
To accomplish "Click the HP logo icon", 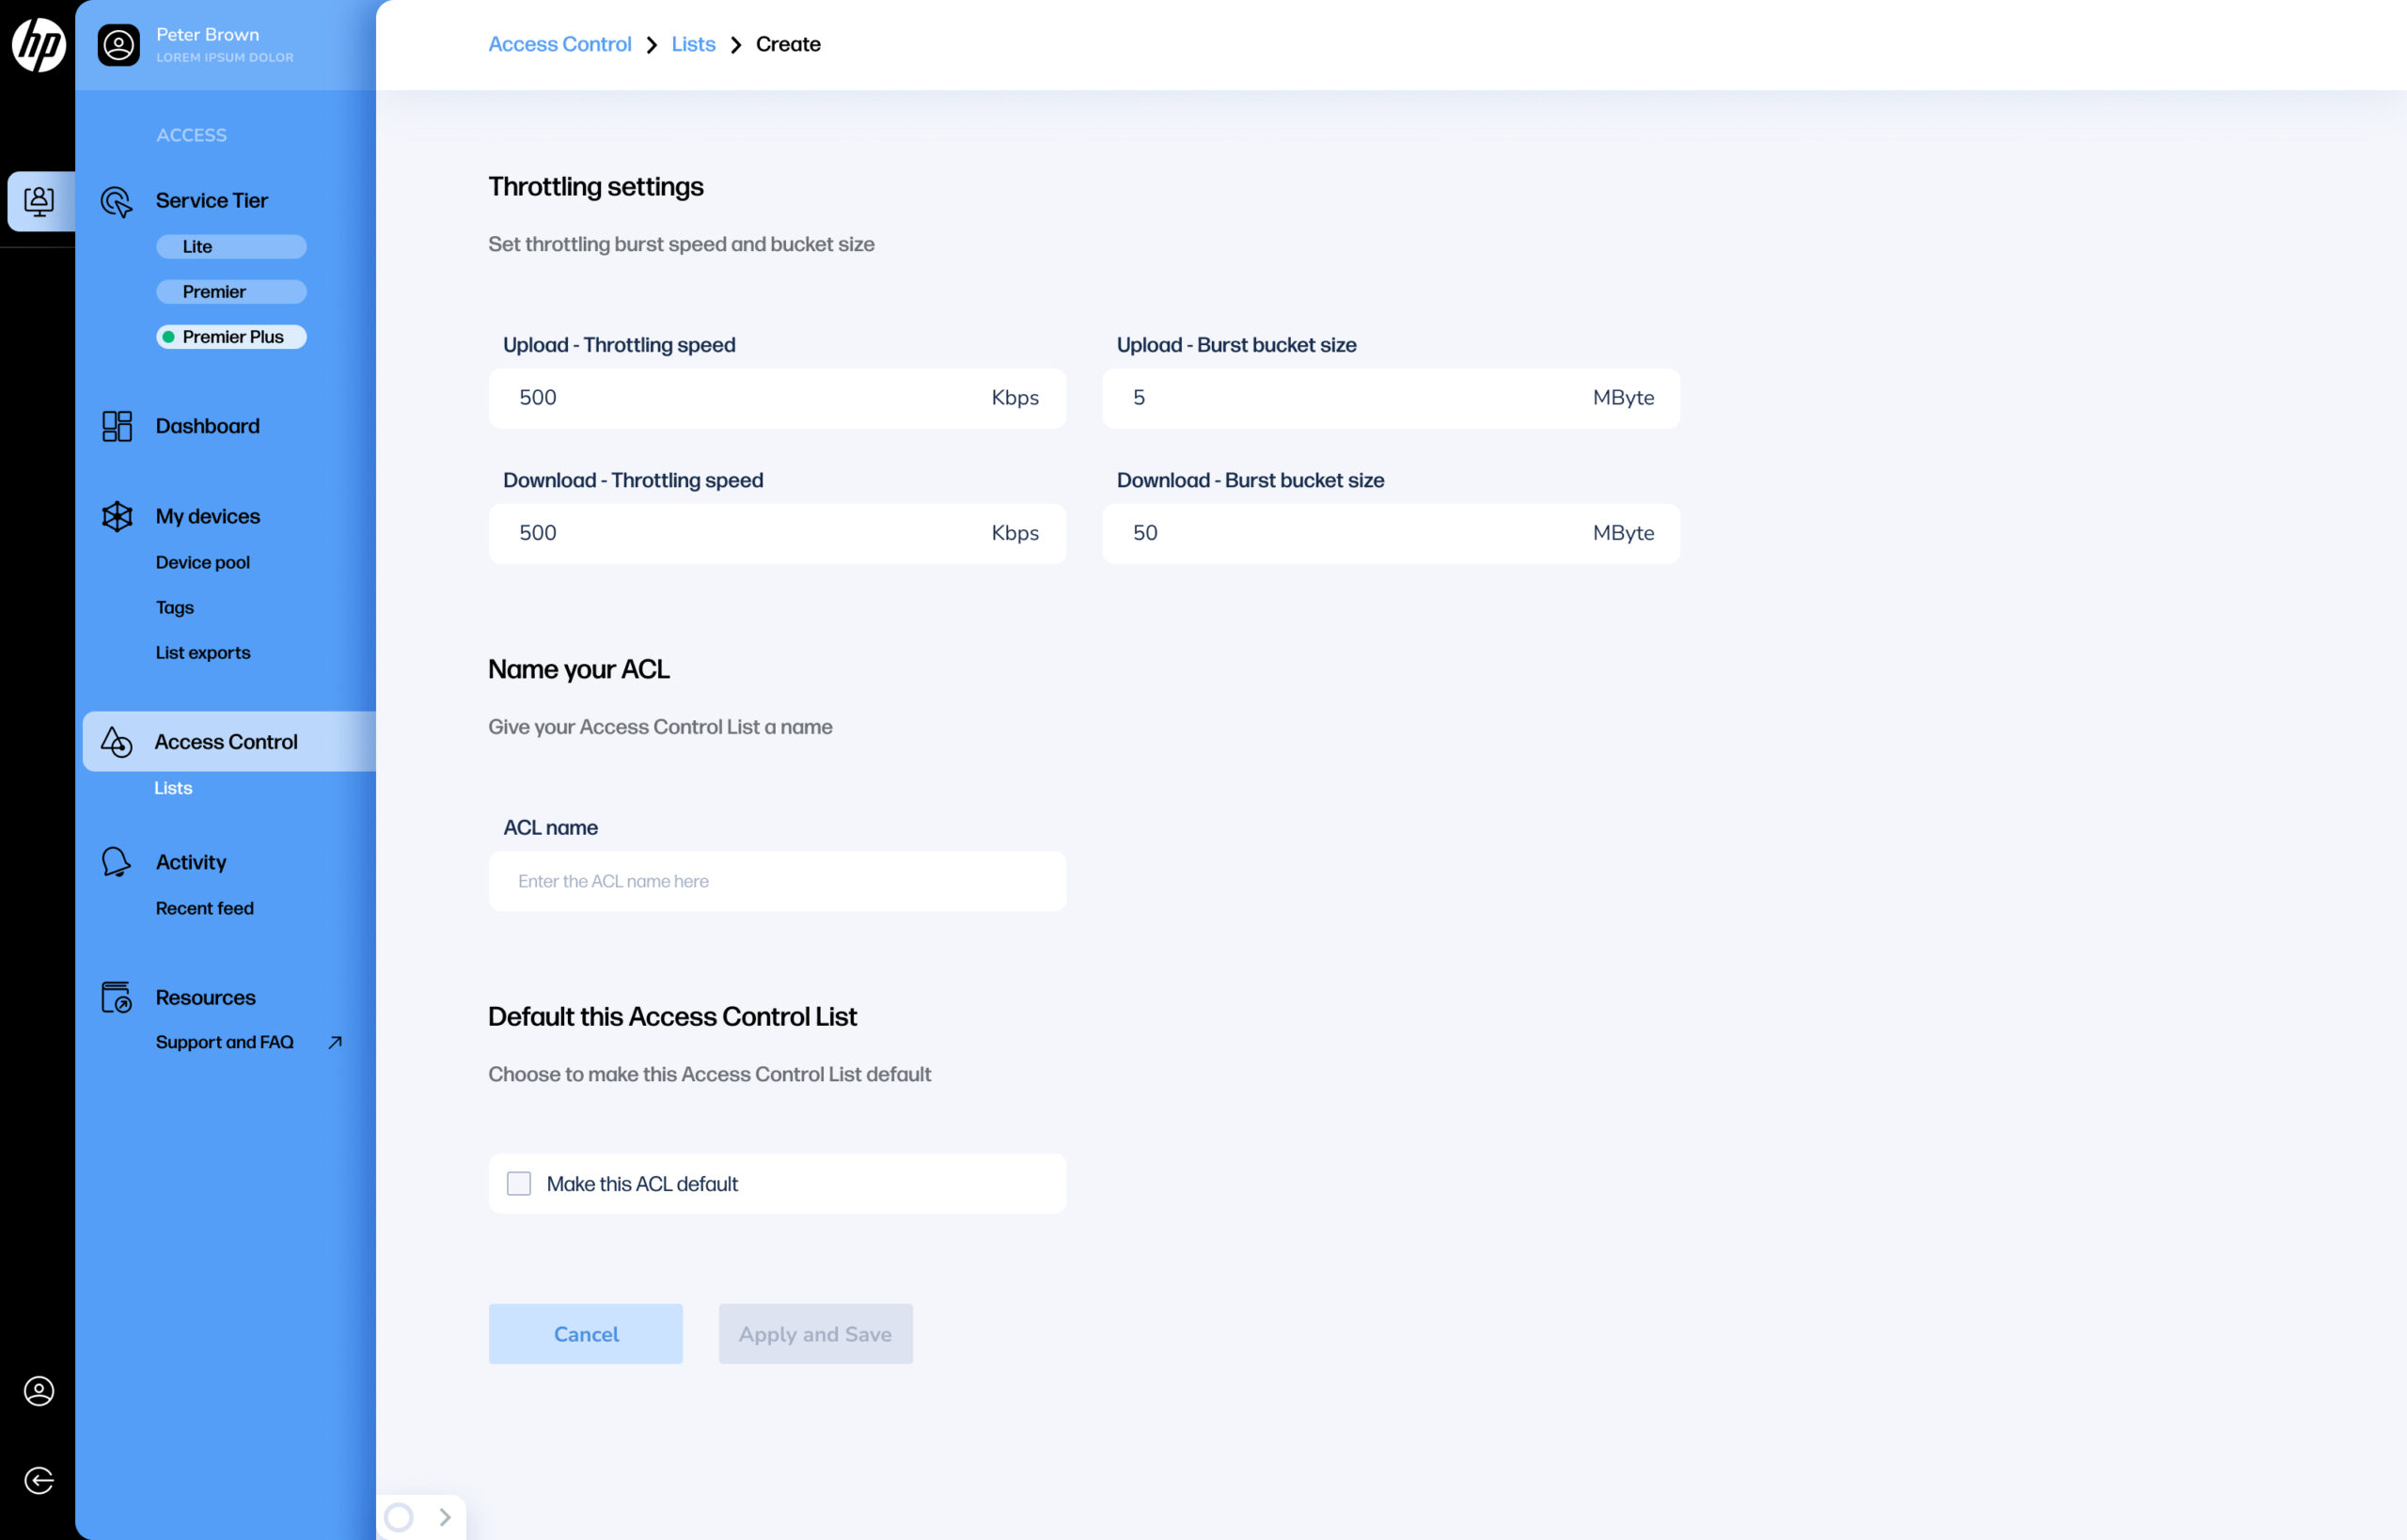I will [x=38, y=45].
